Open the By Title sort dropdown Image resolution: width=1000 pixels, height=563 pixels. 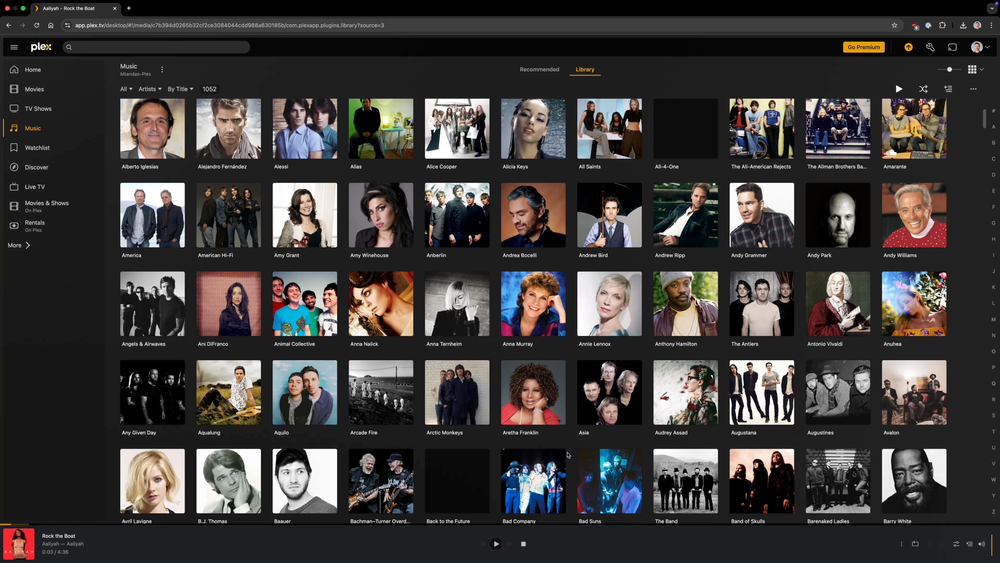180,89
